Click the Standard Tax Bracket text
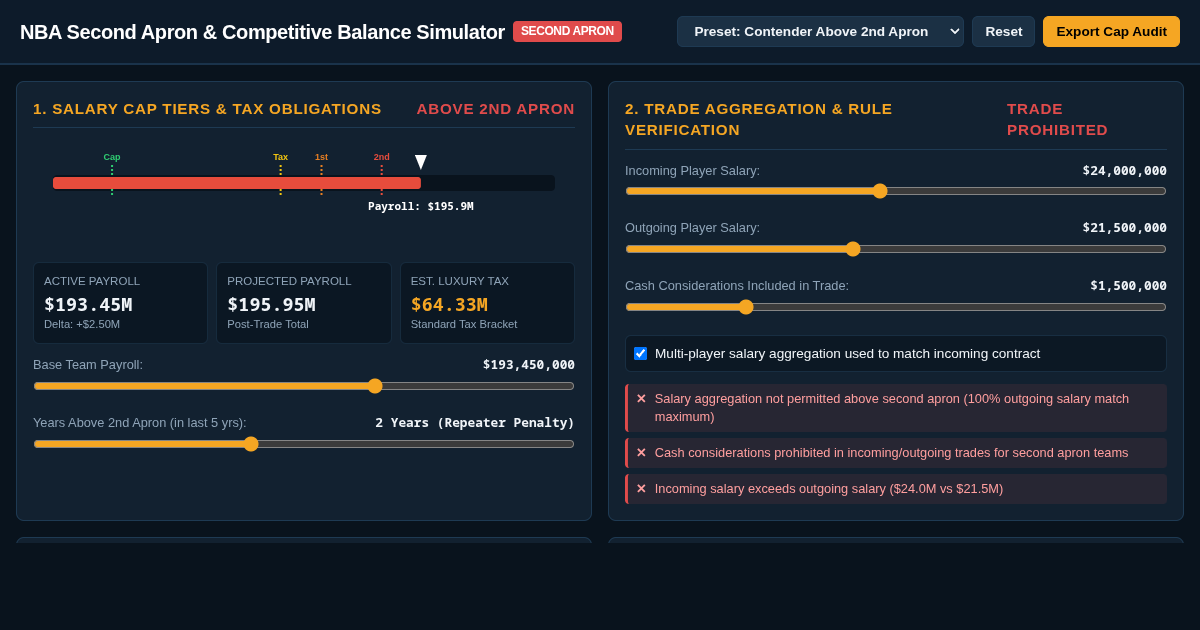1200x630 pixels. click(x=464, y=324)
